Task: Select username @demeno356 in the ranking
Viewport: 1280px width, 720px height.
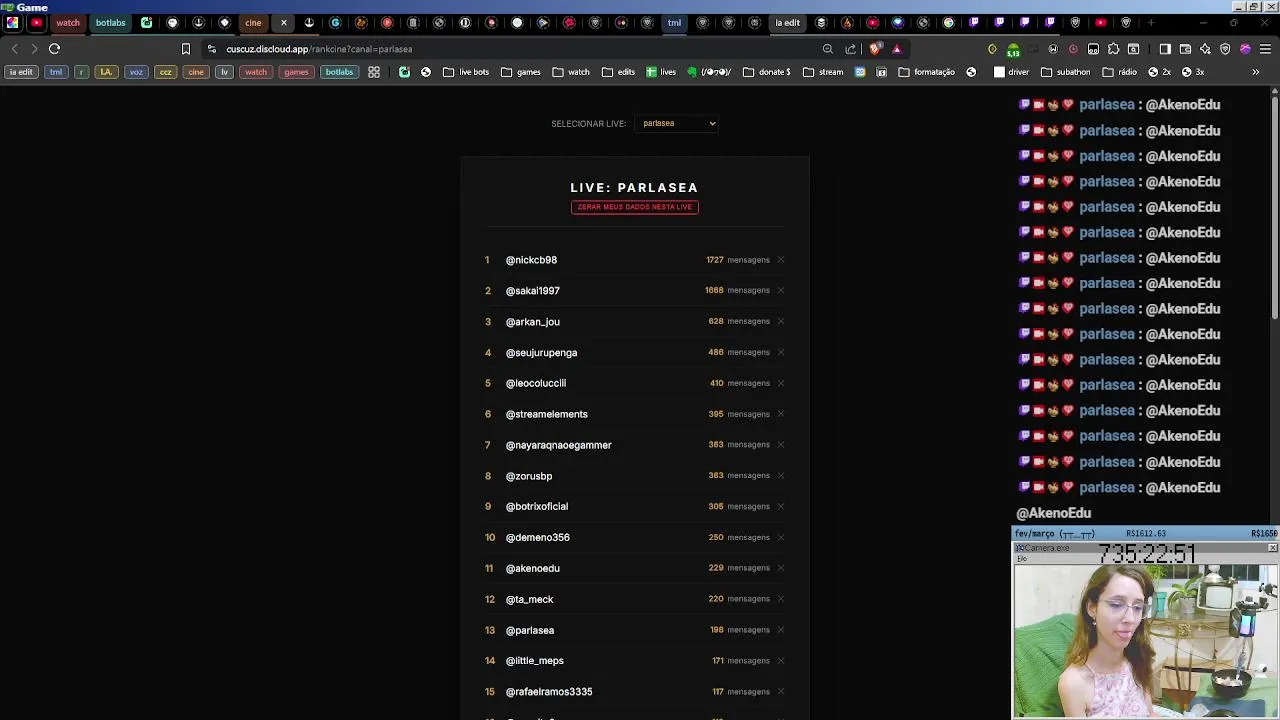Action: point(538,537)
